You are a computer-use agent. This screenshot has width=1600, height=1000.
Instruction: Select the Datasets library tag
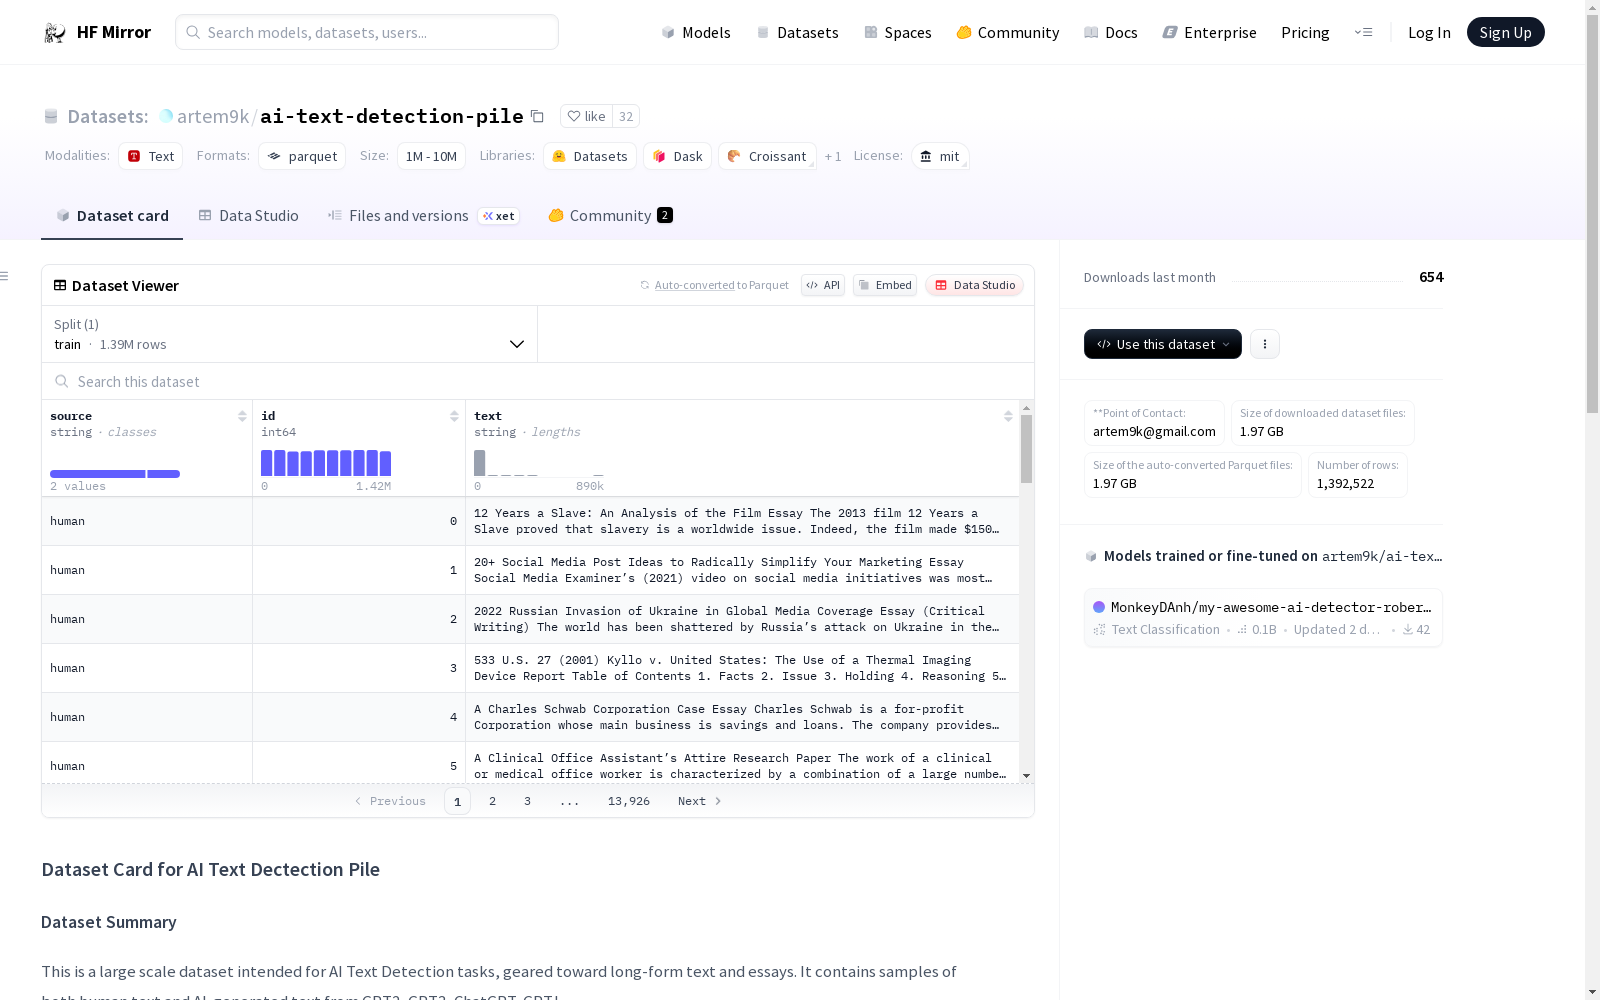(x=590, y=156)
